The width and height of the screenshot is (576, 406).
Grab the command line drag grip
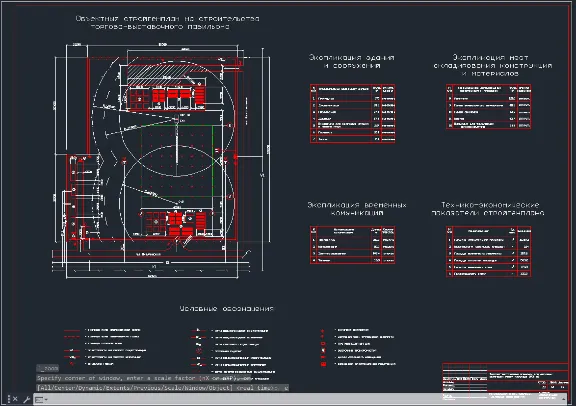(x=9, y=399)
